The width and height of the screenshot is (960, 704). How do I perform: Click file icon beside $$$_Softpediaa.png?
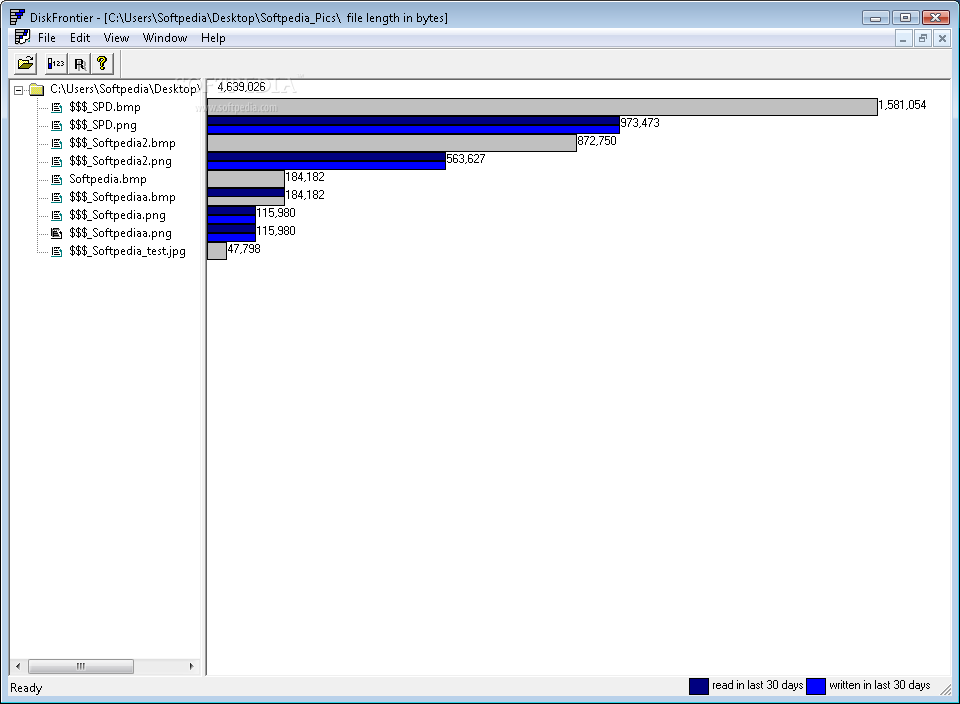(56, 233)
